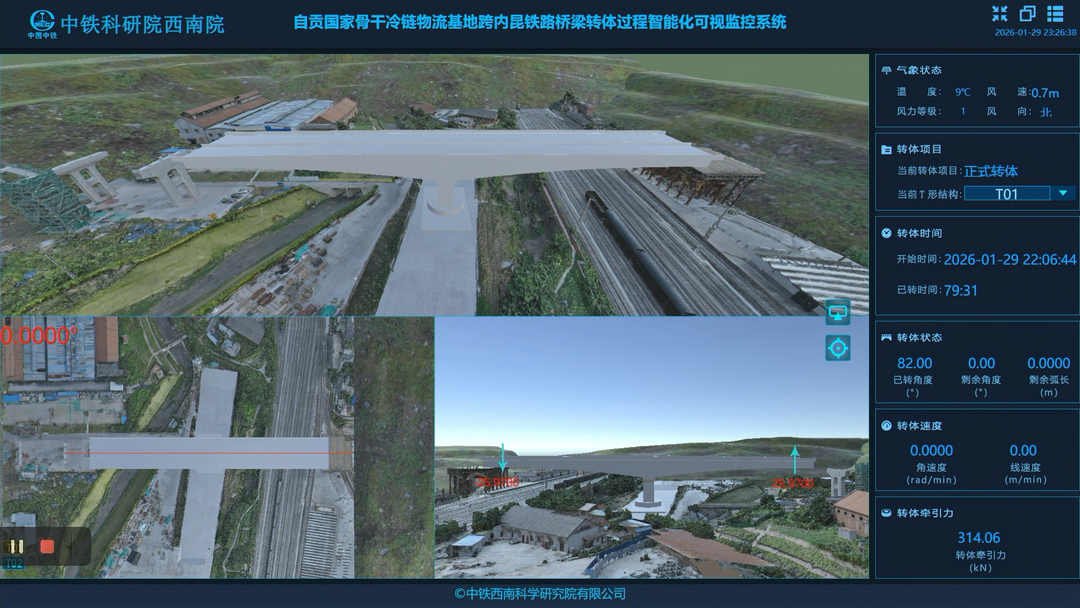This screenshot has width=1080, height=608.
Task: Click the T01 structure selection field
Action: 1007,194
